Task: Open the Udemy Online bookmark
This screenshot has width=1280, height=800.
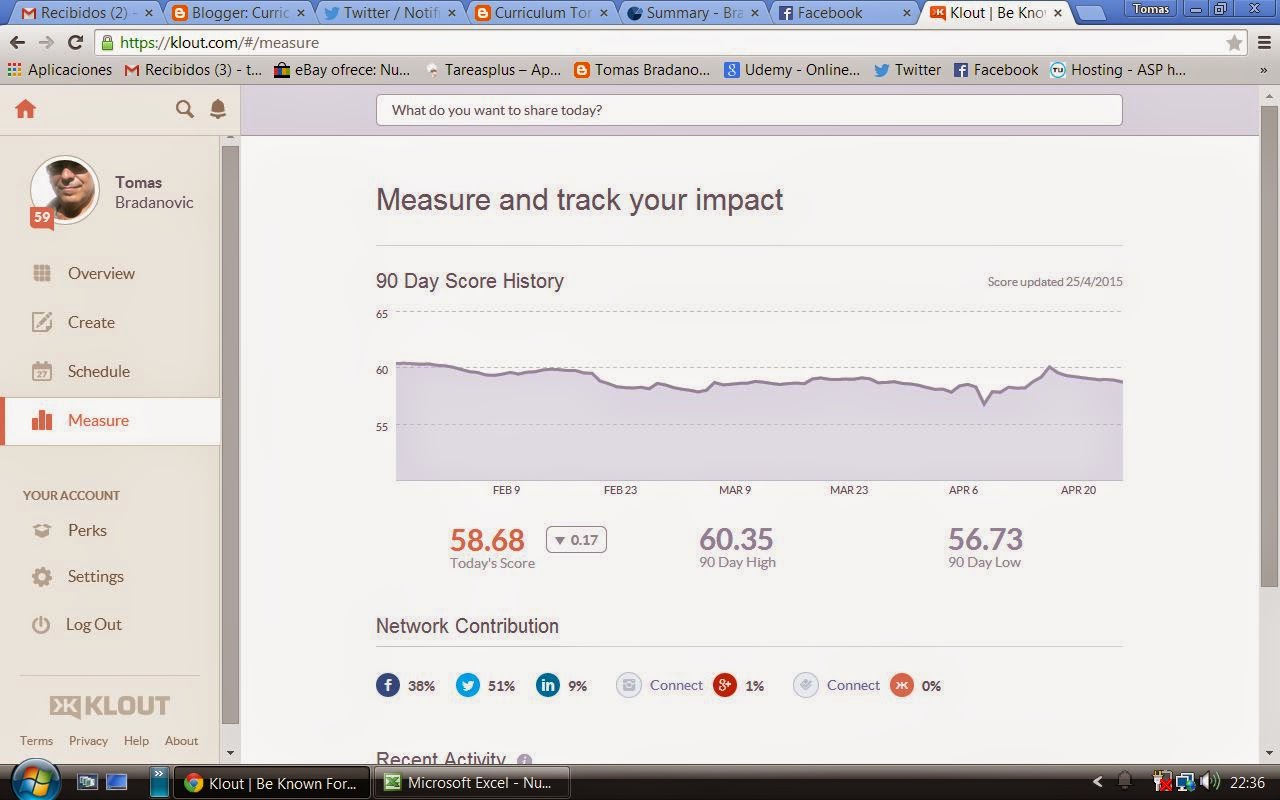Action: coord(793,70)
